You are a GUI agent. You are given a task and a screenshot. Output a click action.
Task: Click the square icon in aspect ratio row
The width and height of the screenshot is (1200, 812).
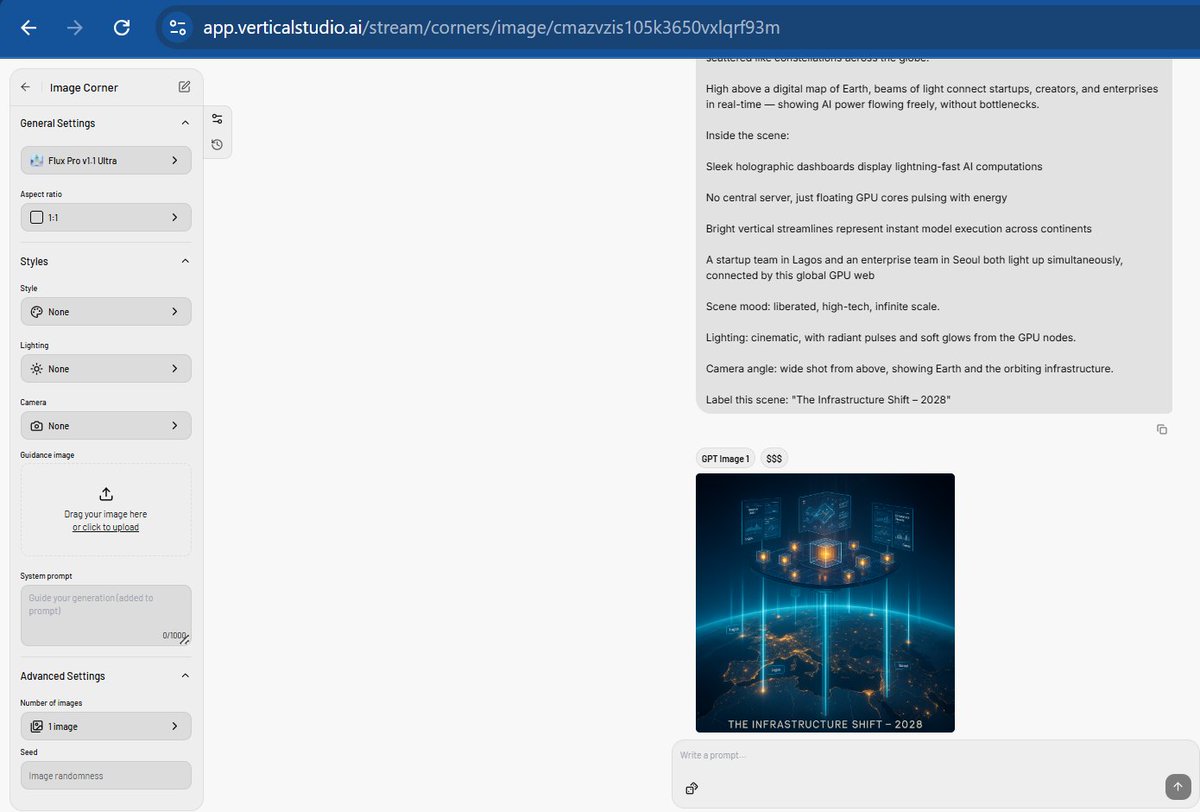tap(37, 217)
